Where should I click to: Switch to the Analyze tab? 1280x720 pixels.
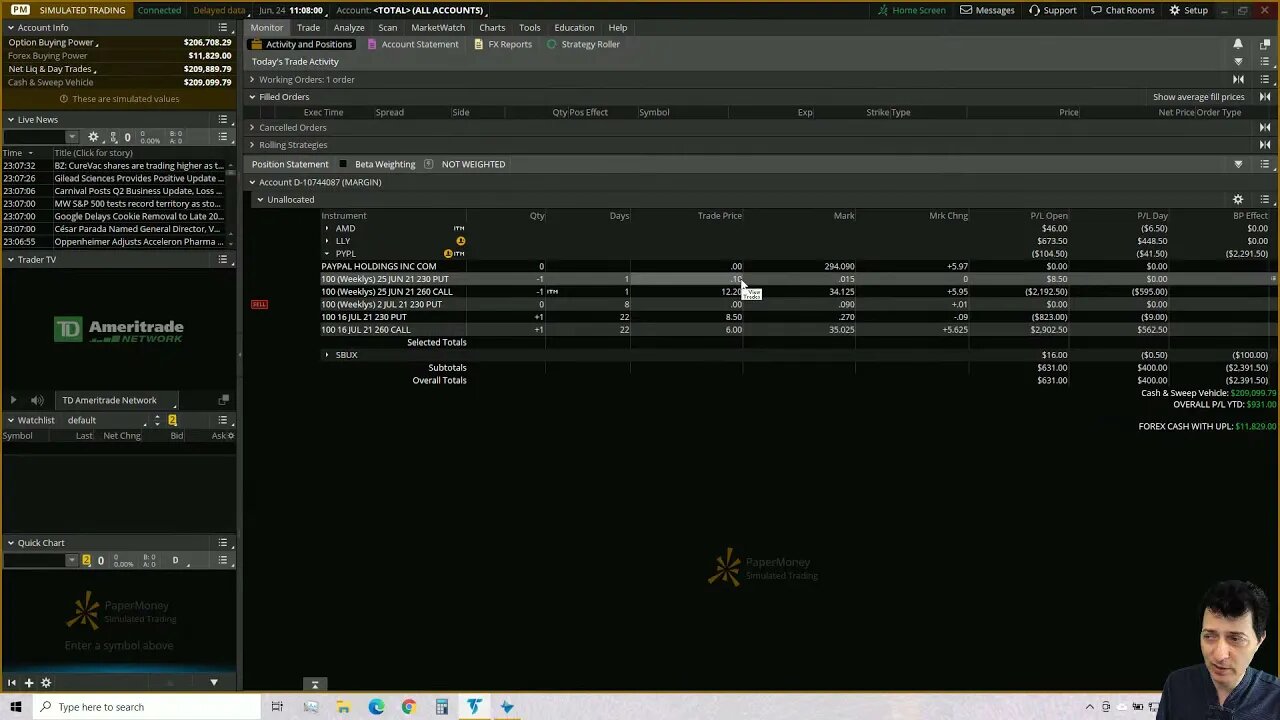click(x=349, y=27)
